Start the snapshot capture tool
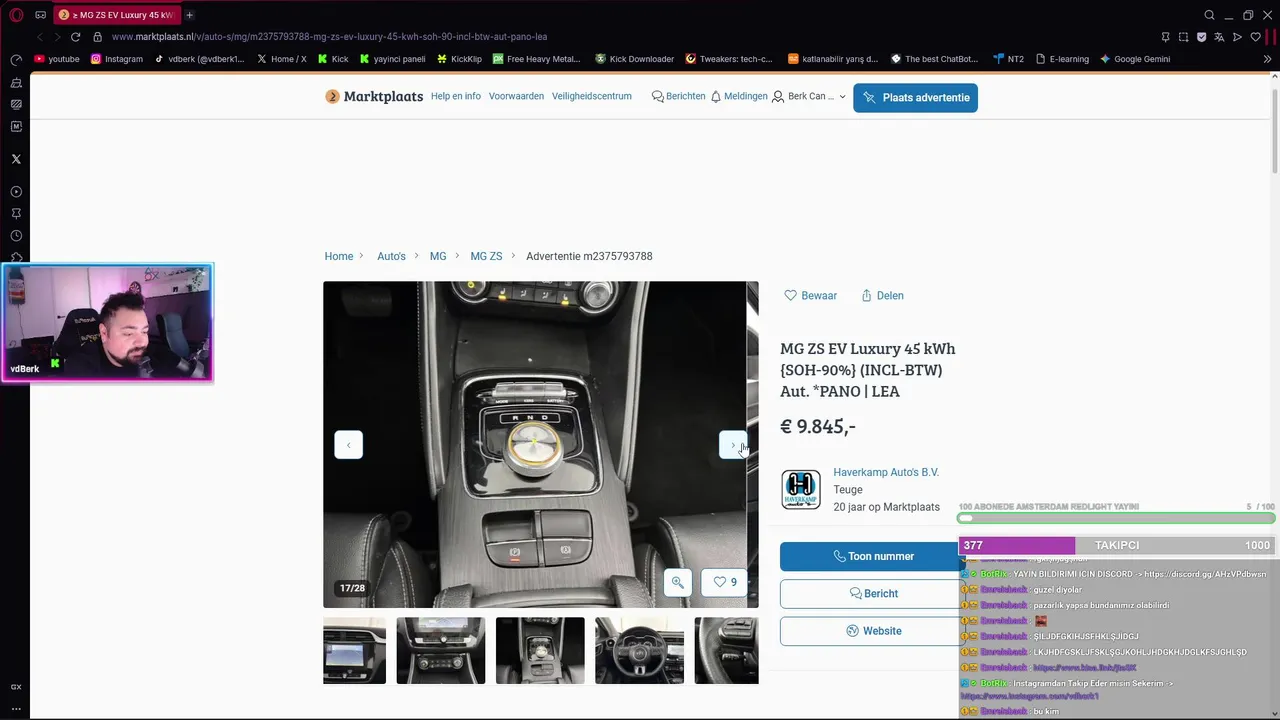1280x720 pixels. pos(1183,37)
